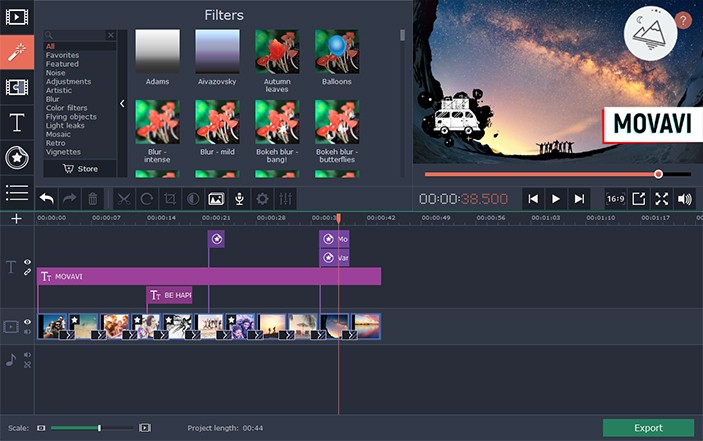Screen dimensions: 703x441
Task: Open the help question mark
Action: 683,20
